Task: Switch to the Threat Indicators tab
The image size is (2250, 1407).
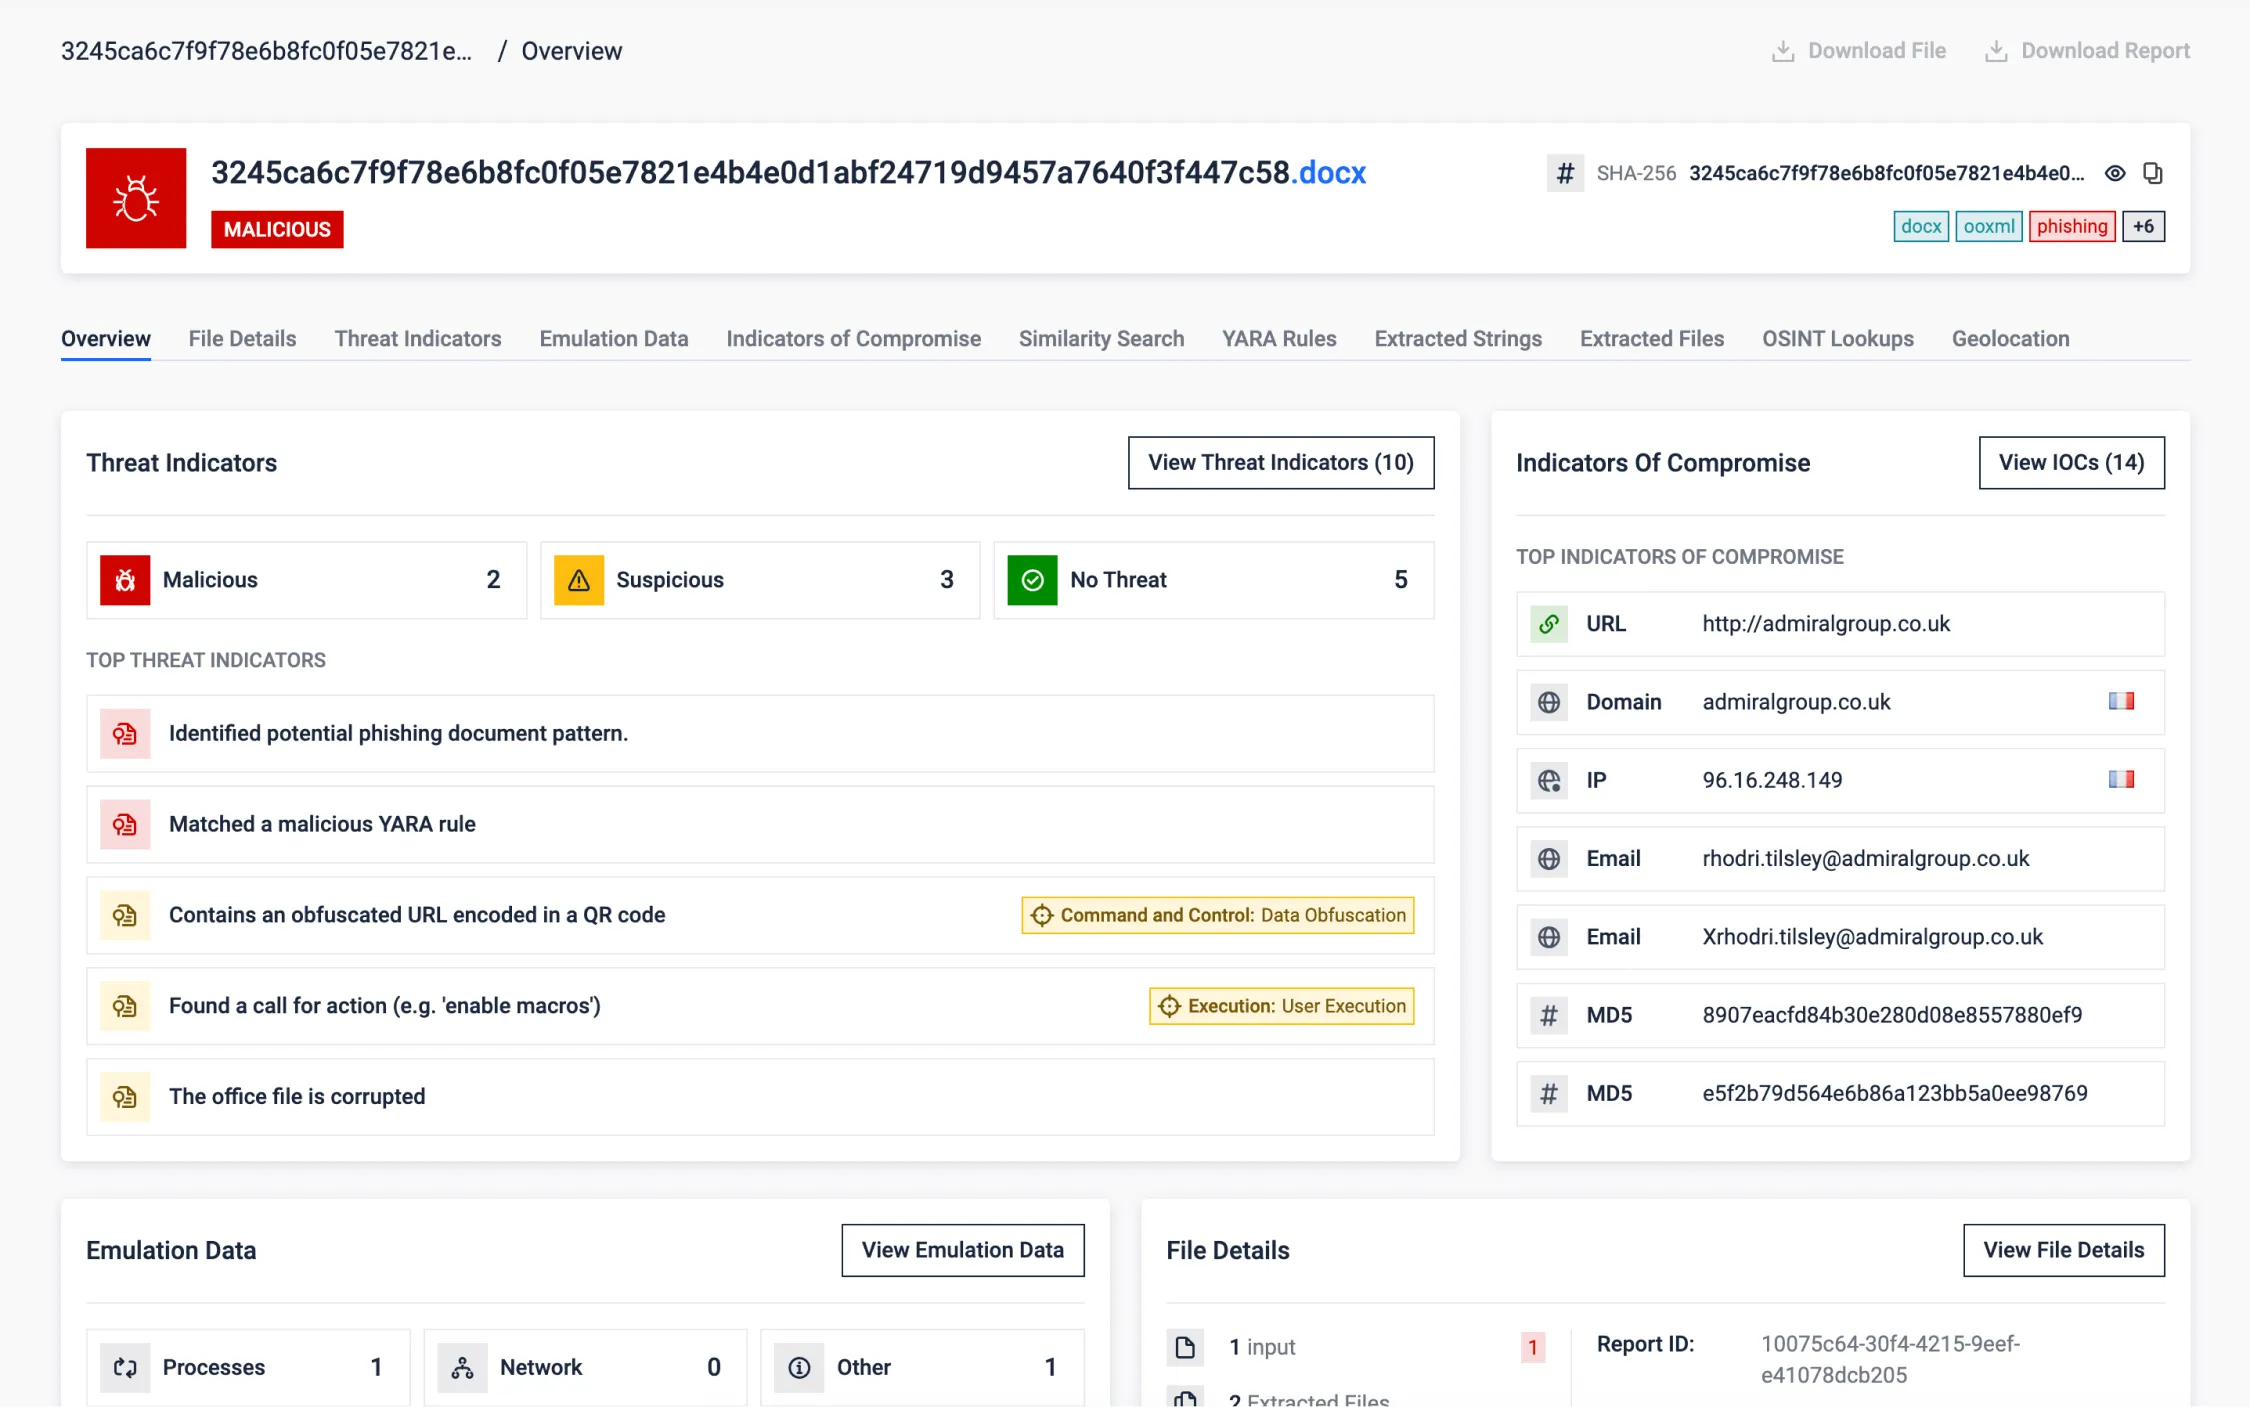Action: pos(418,339)
